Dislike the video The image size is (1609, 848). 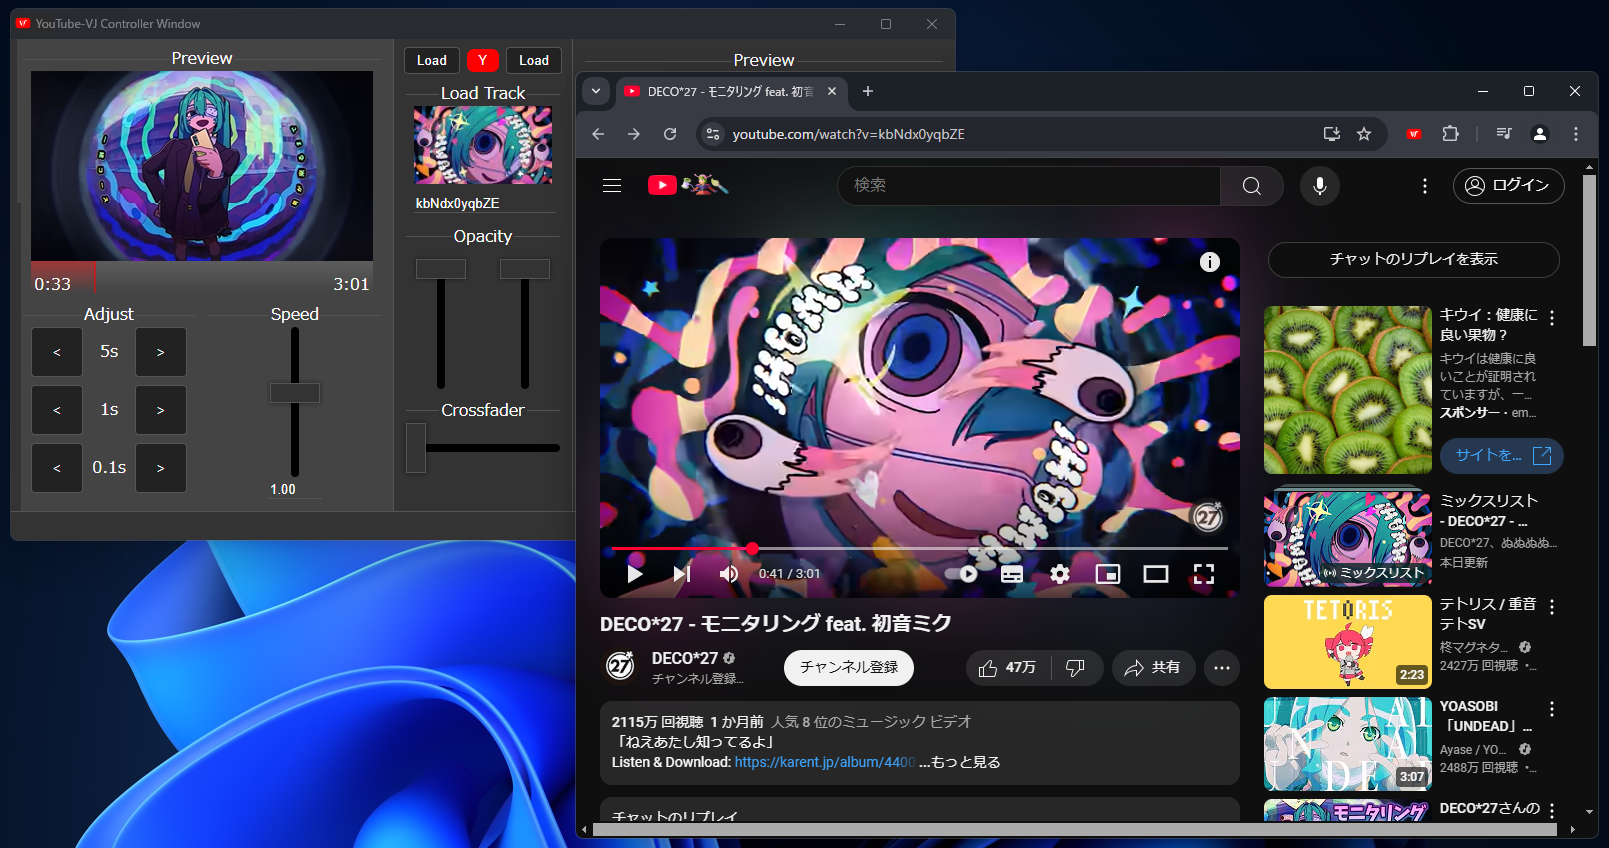[1076, 668]
